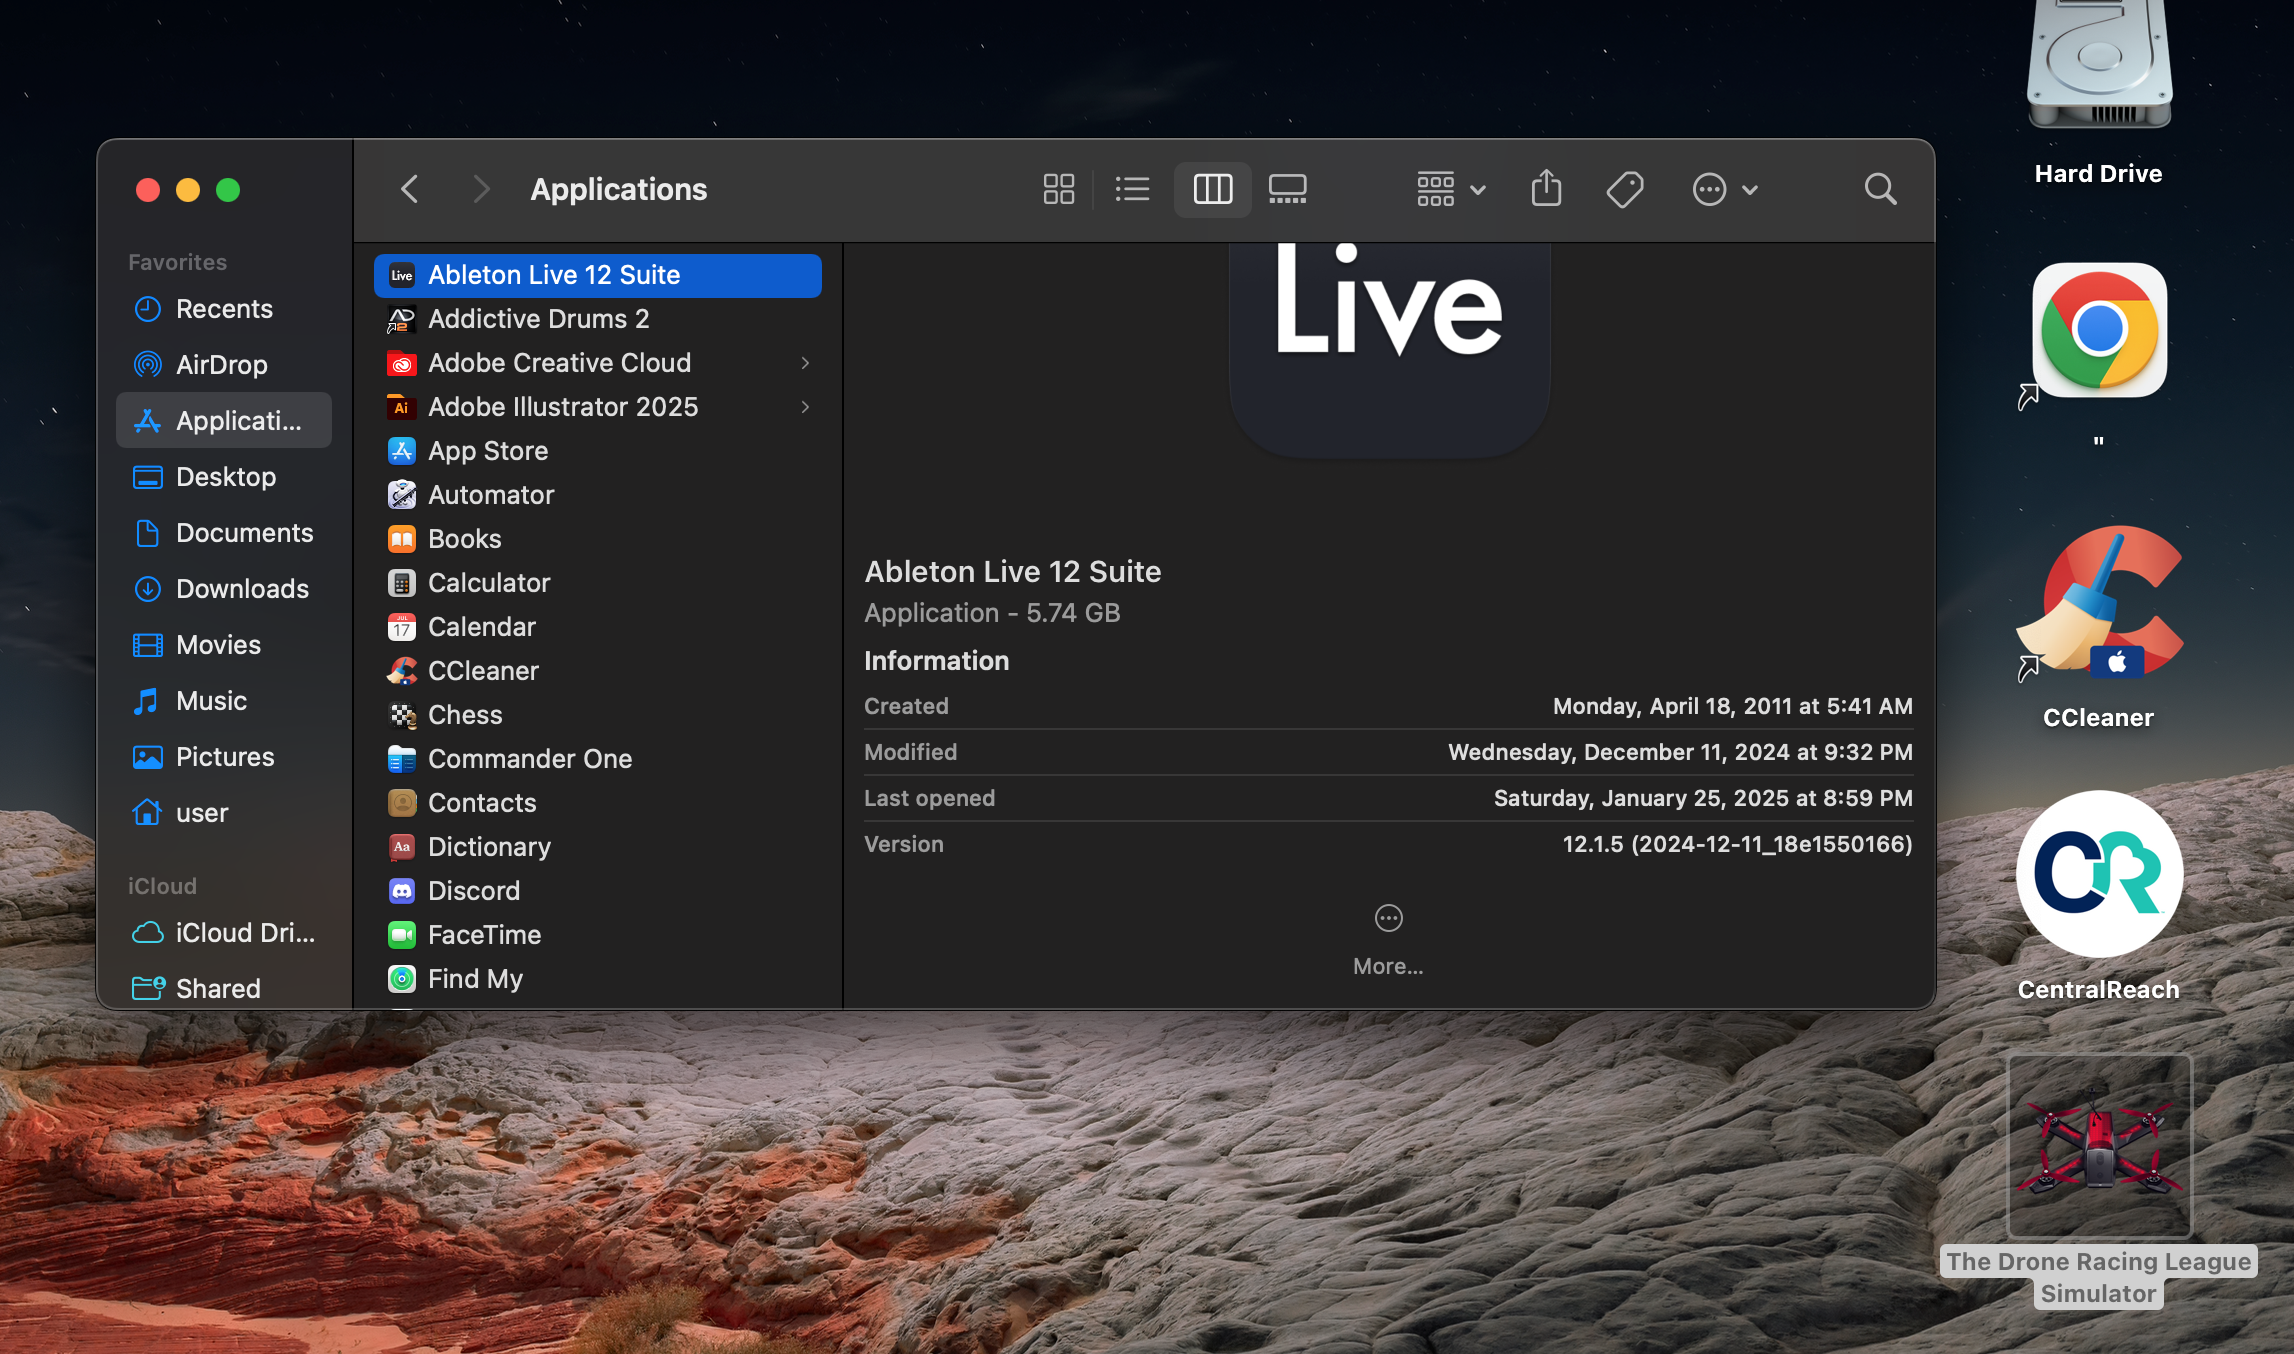Open the Action ellipsis dropdown menu

click(1724, 189)
